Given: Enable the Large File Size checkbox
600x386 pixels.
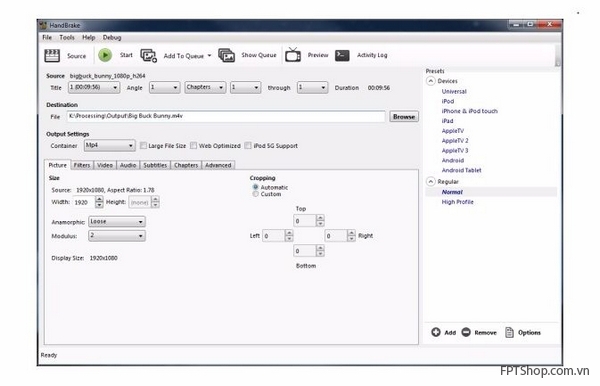Looking at the screenshot, I should [x=143, y=145].
